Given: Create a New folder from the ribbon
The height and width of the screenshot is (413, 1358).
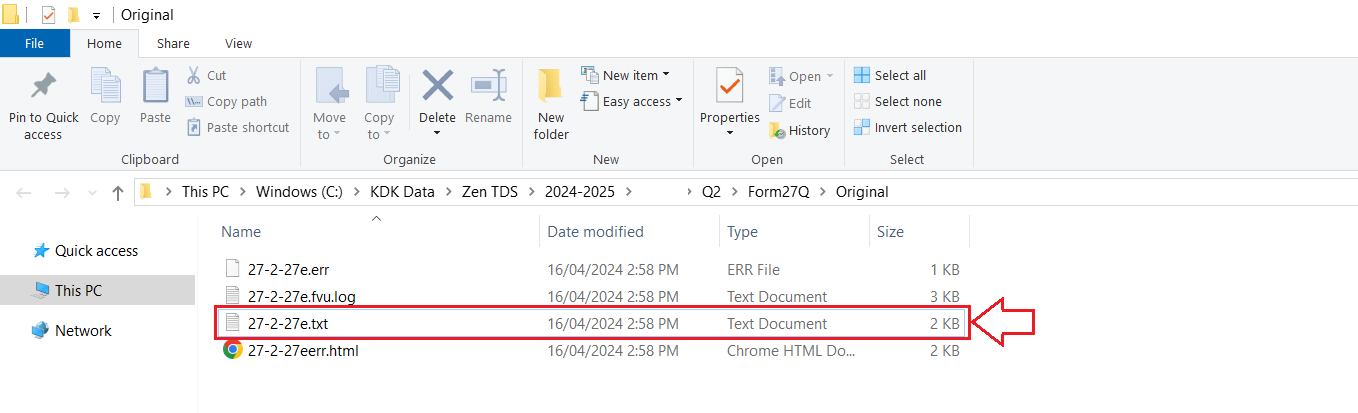Looking at the screenshot, I should click(x=550, y=105).
